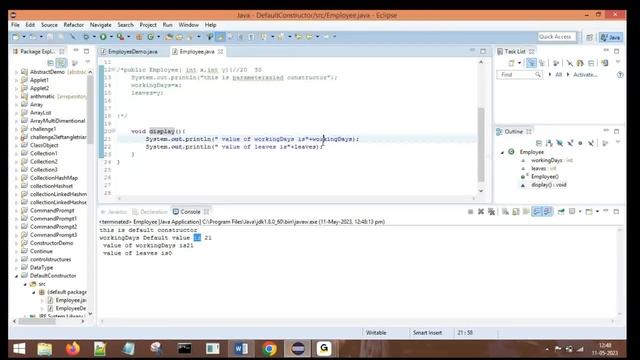This screenshot has width=640, height=360.
Task: Click the Windows Start button
Action: click(x=19, y=349)
